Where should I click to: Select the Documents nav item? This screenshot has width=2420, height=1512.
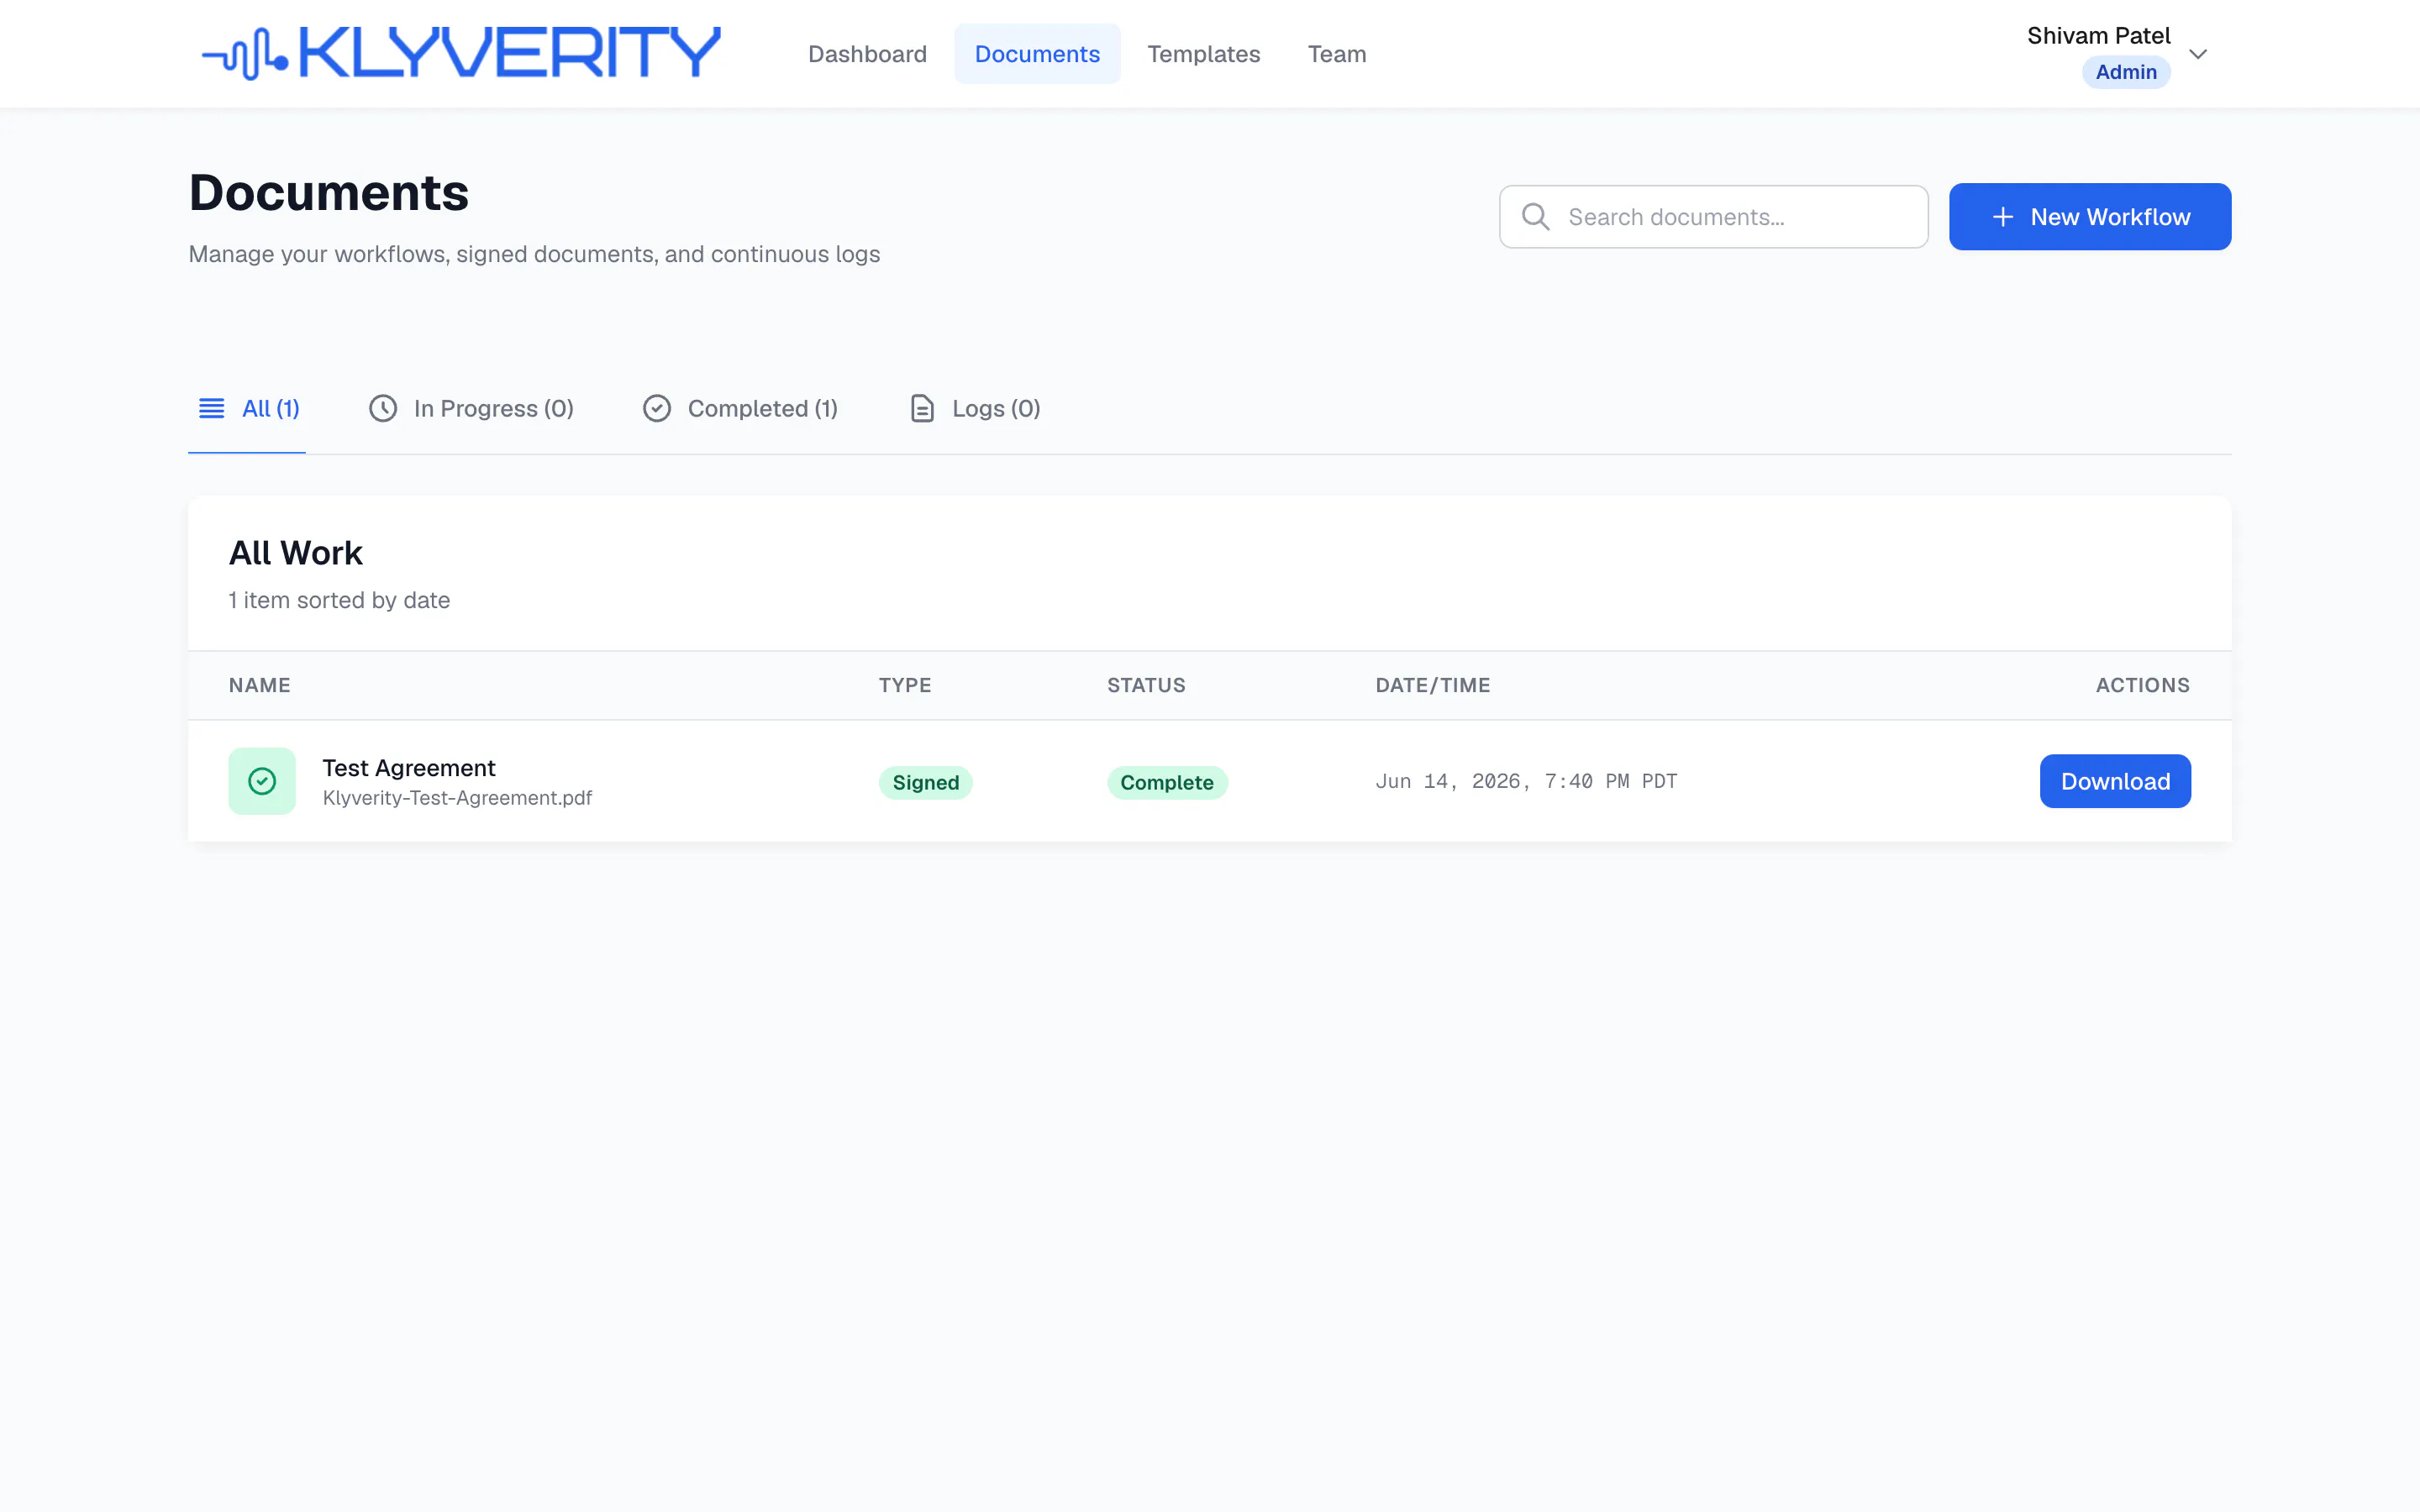tap(1037, 54)
